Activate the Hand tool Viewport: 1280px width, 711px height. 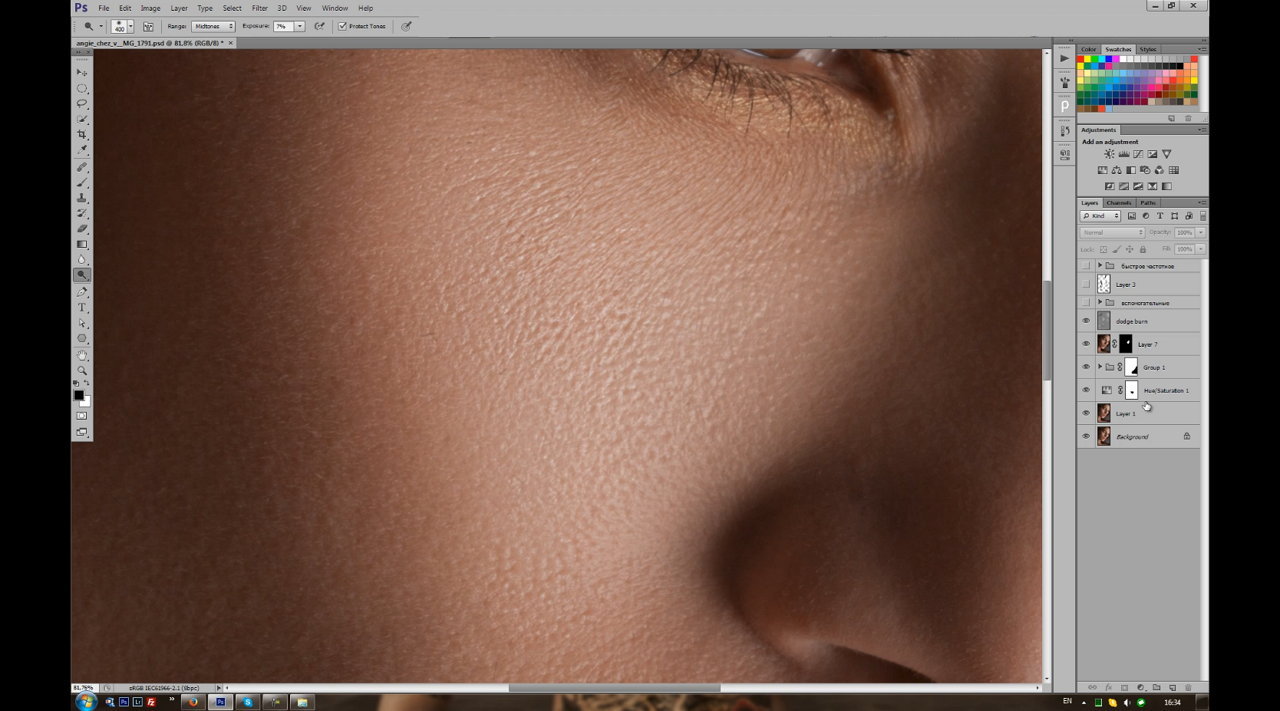pos(82,355)
